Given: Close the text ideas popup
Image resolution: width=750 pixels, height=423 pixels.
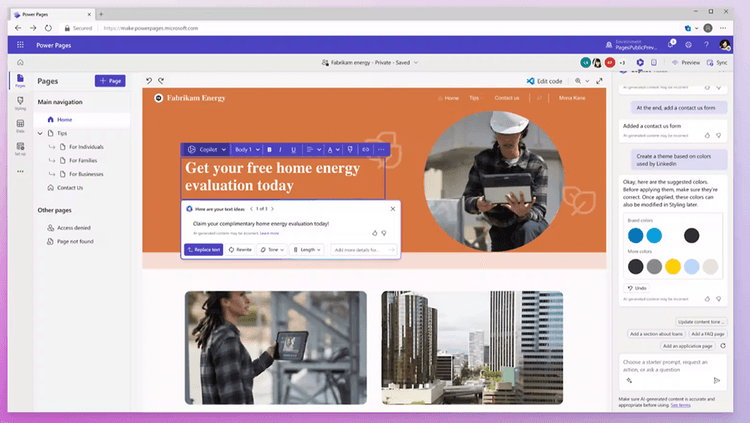Looking at the screenshot, I should (393, 209).
